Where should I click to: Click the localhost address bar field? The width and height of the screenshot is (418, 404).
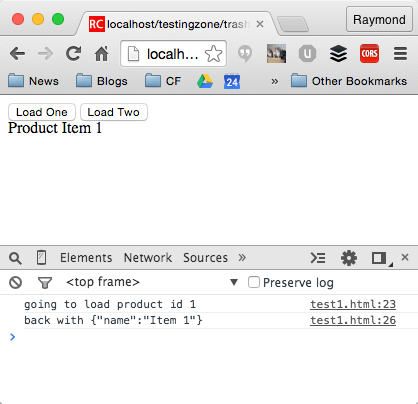[173, 54]
